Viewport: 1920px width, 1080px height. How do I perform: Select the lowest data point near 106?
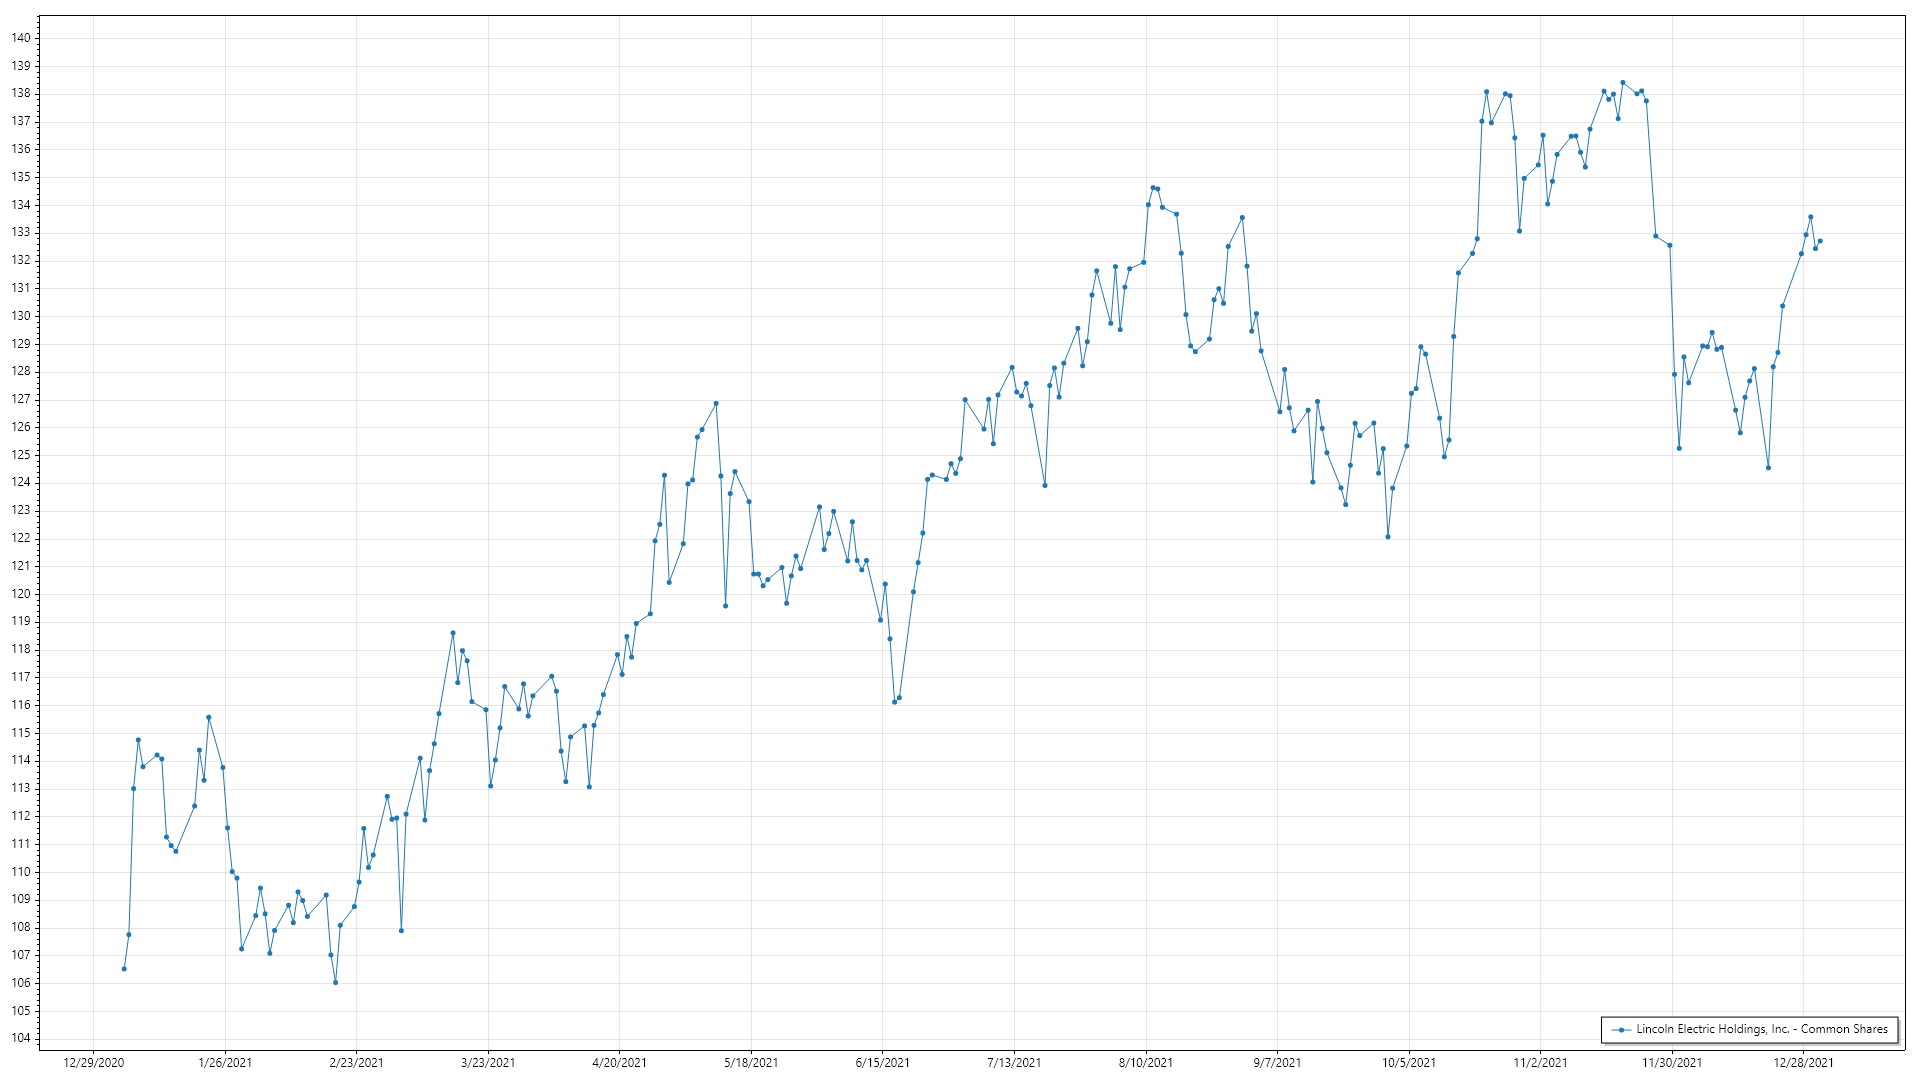[336, 983]
